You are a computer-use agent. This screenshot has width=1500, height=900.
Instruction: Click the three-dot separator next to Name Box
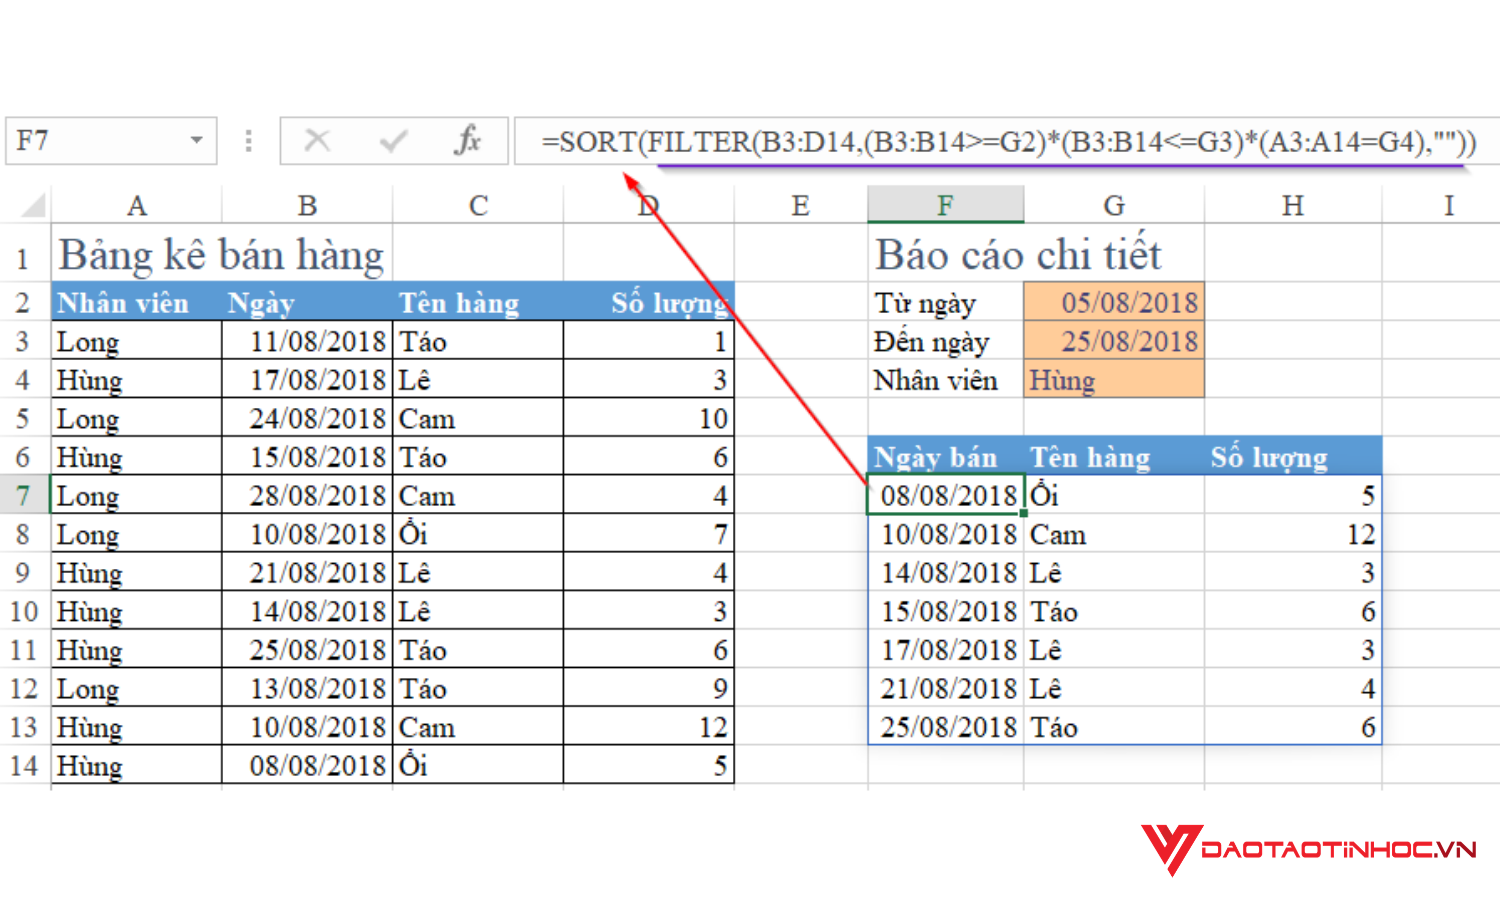tap(247, 140)
